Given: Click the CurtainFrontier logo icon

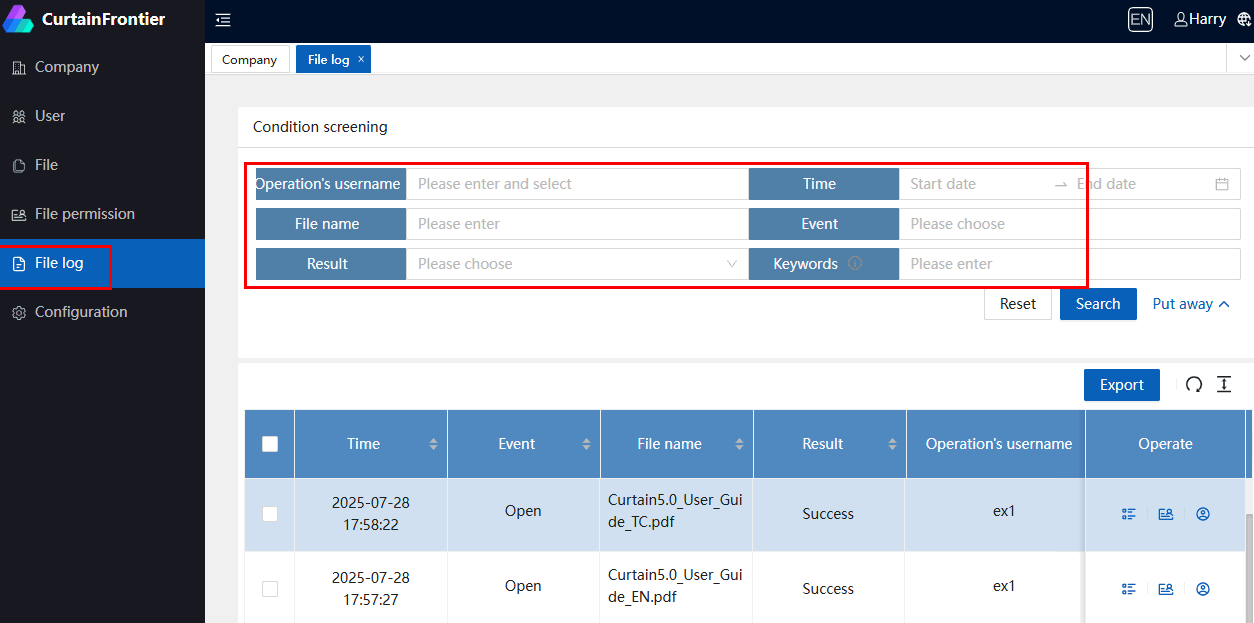Looking at the screenshot, I should click(x=18, y=19).
